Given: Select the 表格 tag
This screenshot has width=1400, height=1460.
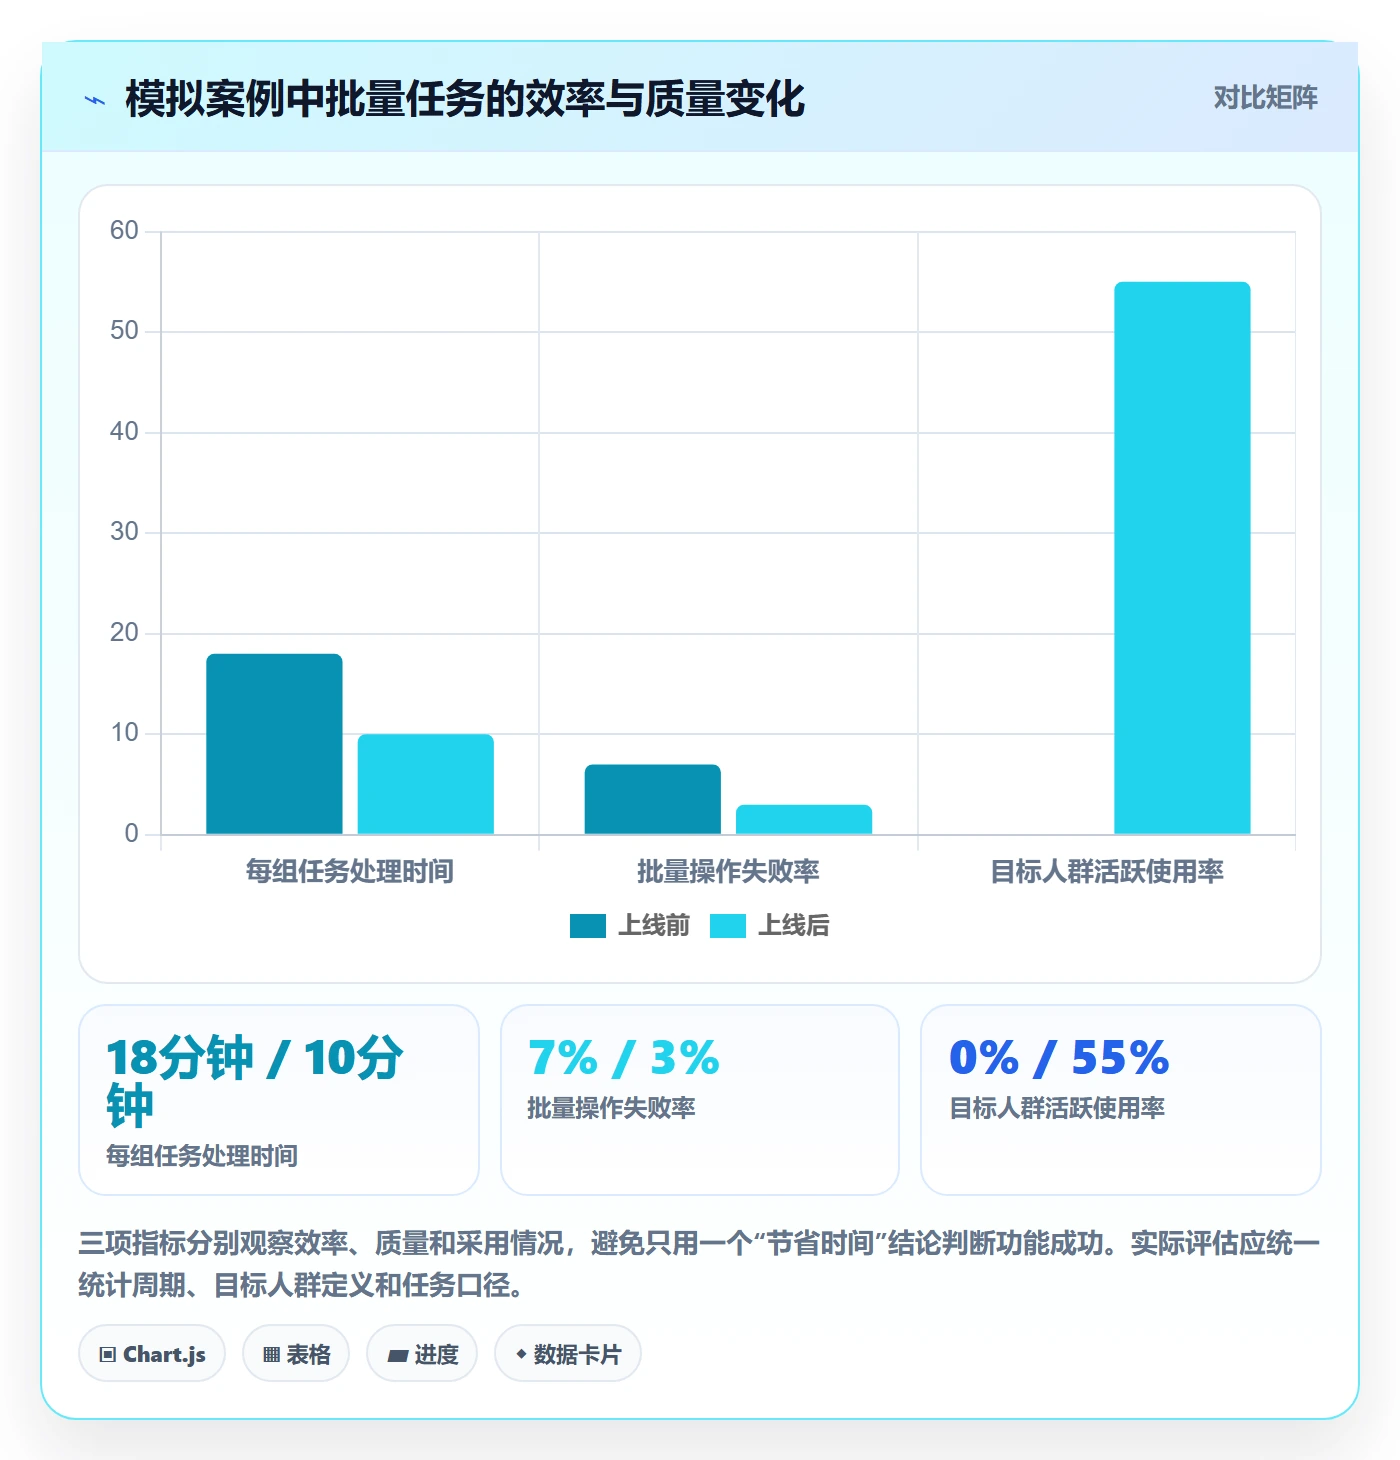Looking at the screenshot, I should [x=296, y=1354].
